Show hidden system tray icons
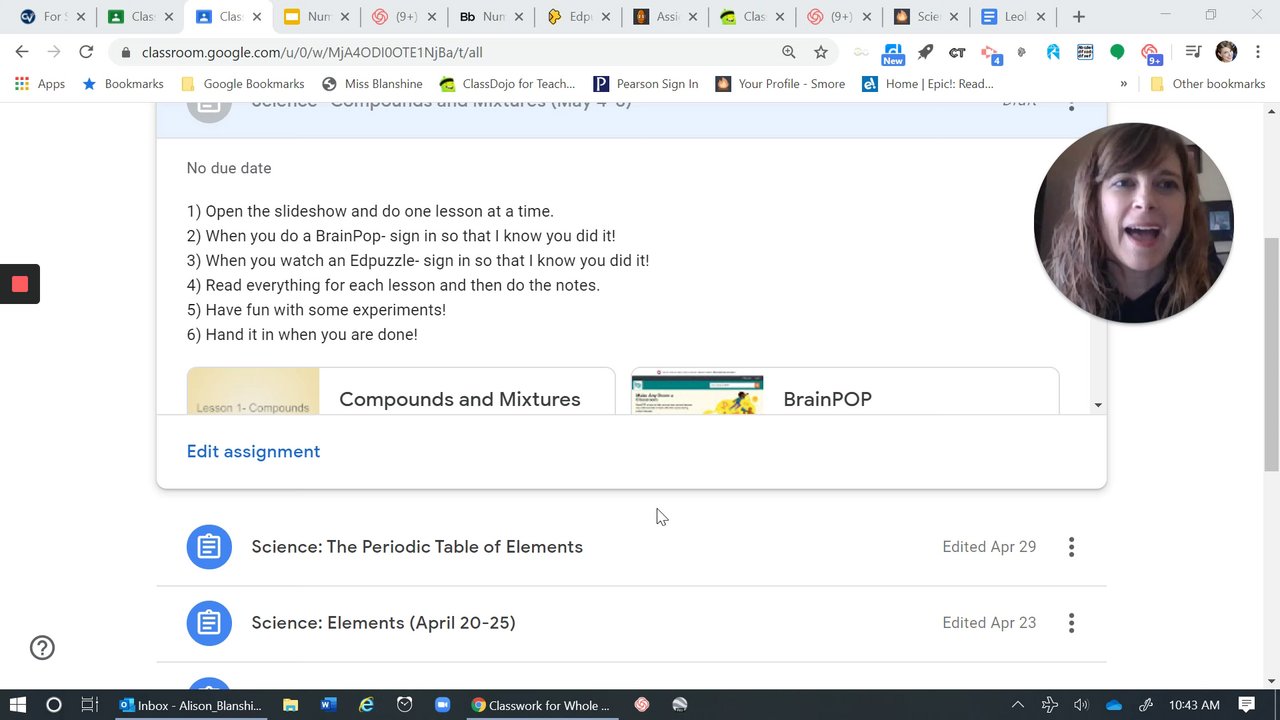The image size is (1280, 720). point(1018,705)
